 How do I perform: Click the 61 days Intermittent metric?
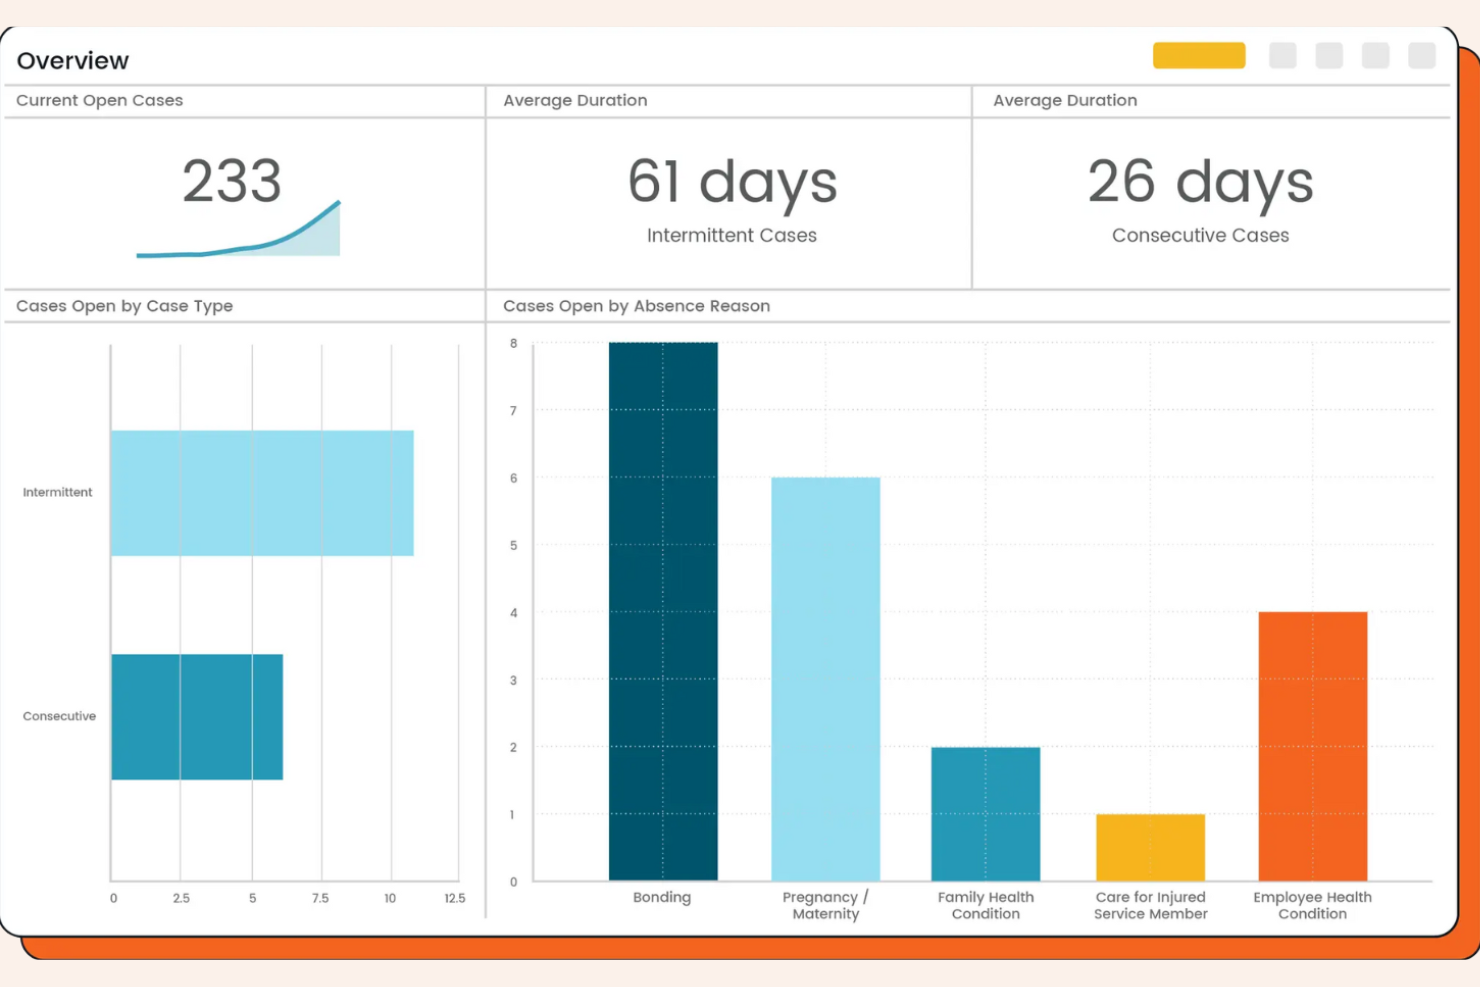[x=732, y=183]
